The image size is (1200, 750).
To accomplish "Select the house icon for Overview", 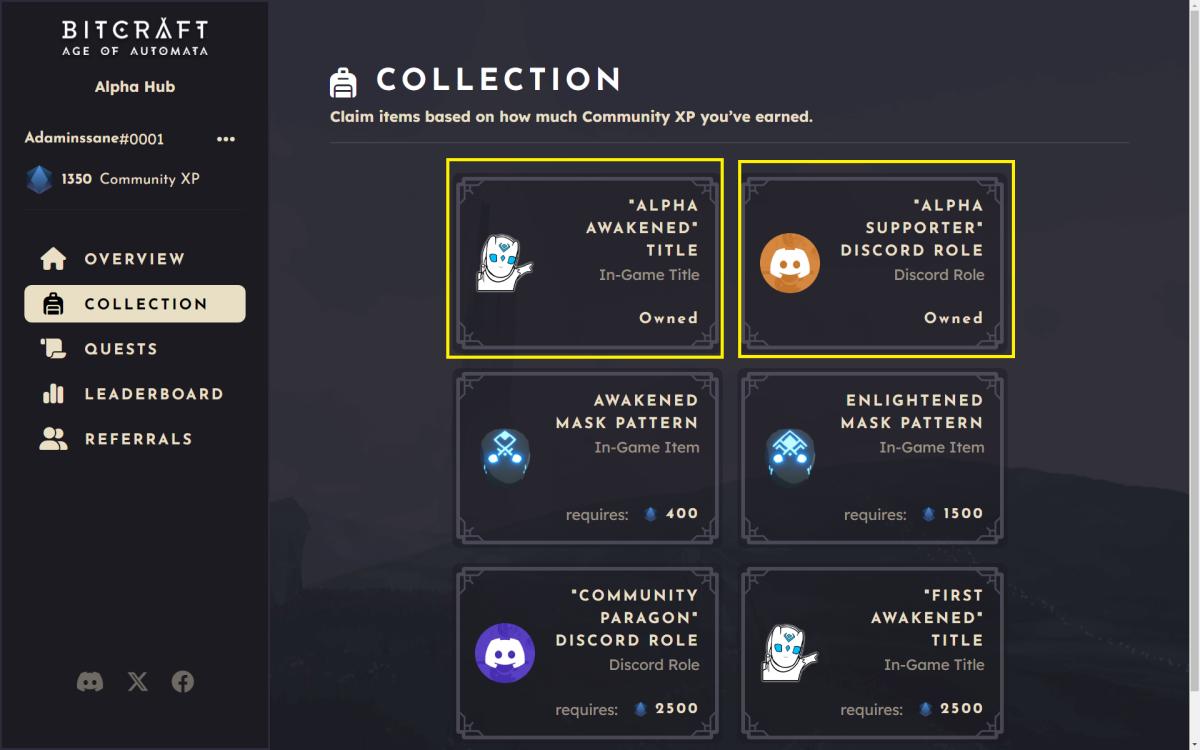I will point(52,258).
